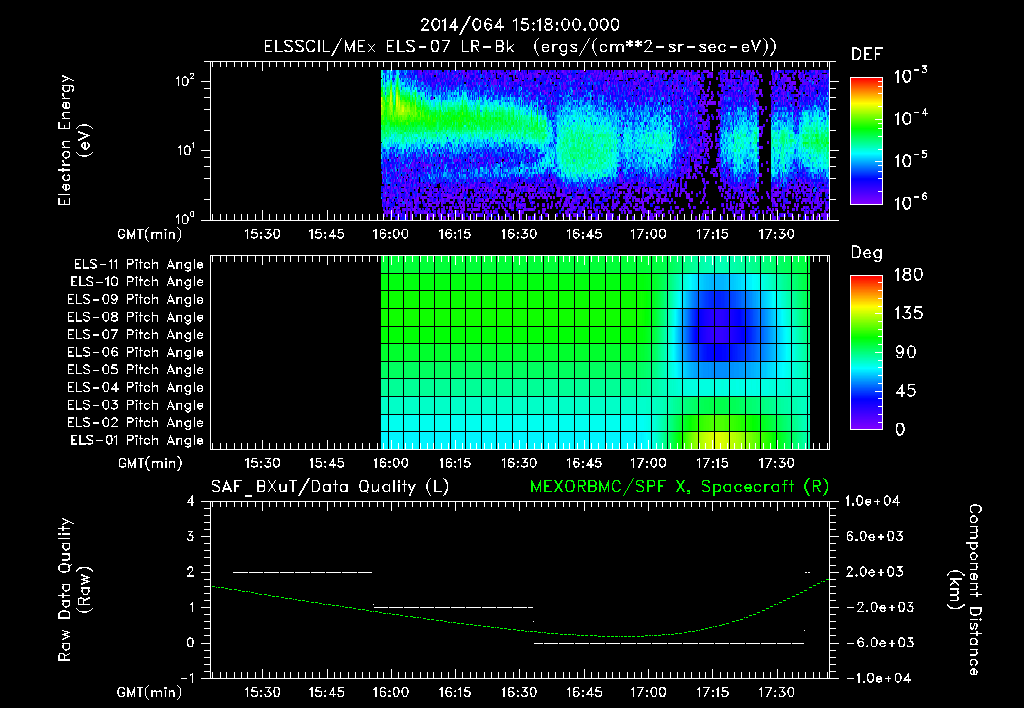The width and height of the screenshot is (1024, 708).
Task: Click GMT(min) label under the energy spectrogram
Action: tap(150, 234)
